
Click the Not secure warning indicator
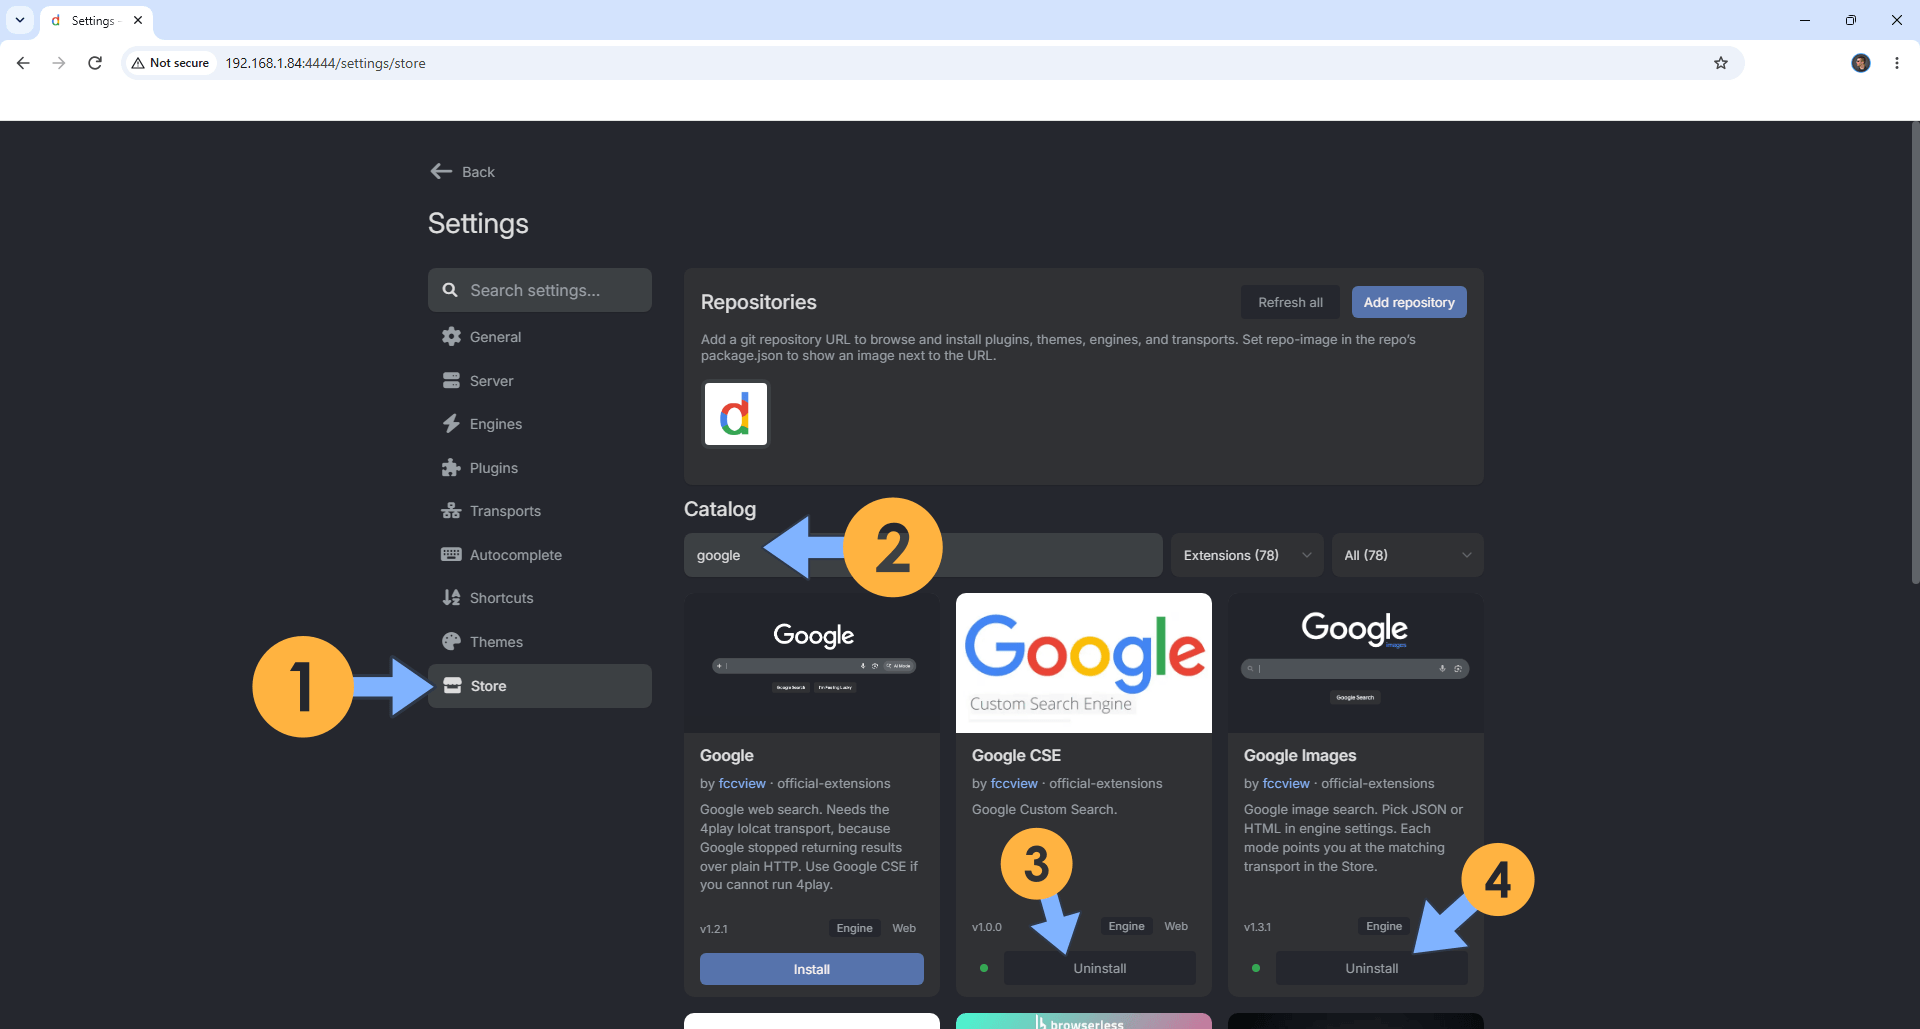(170, 63)
